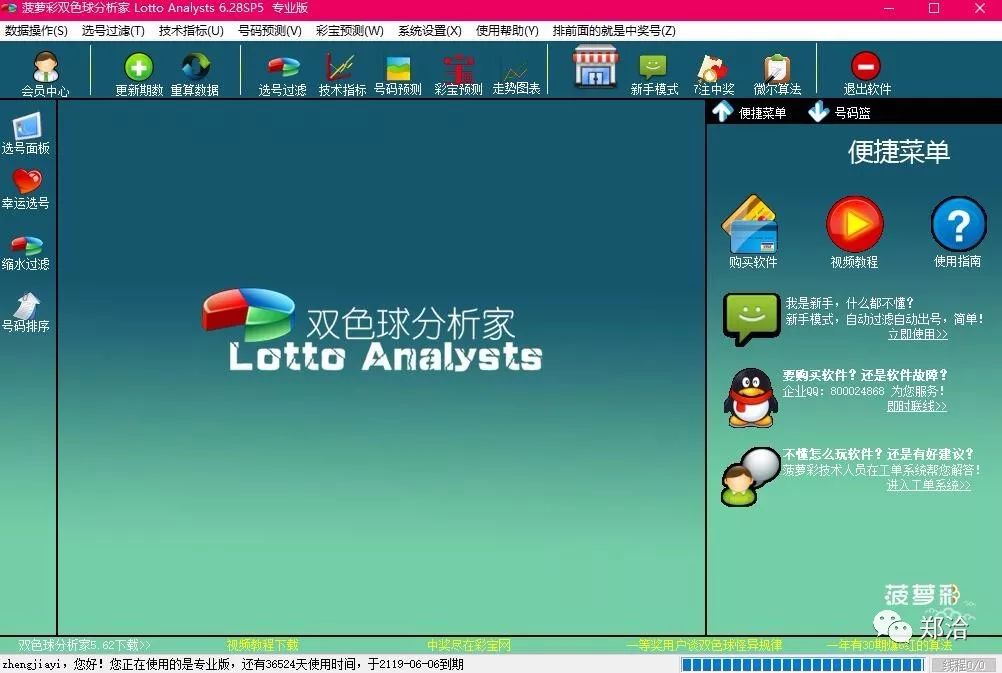1002x673 pixels.
Task: Open the 系统设置(X) menu
Action: [x=429, y=31]
